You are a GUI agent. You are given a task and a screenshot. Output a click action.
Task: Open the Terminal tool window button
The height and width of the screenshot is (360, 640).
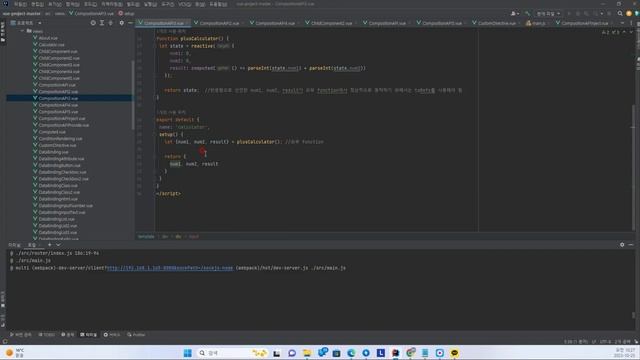pos(88,335)
